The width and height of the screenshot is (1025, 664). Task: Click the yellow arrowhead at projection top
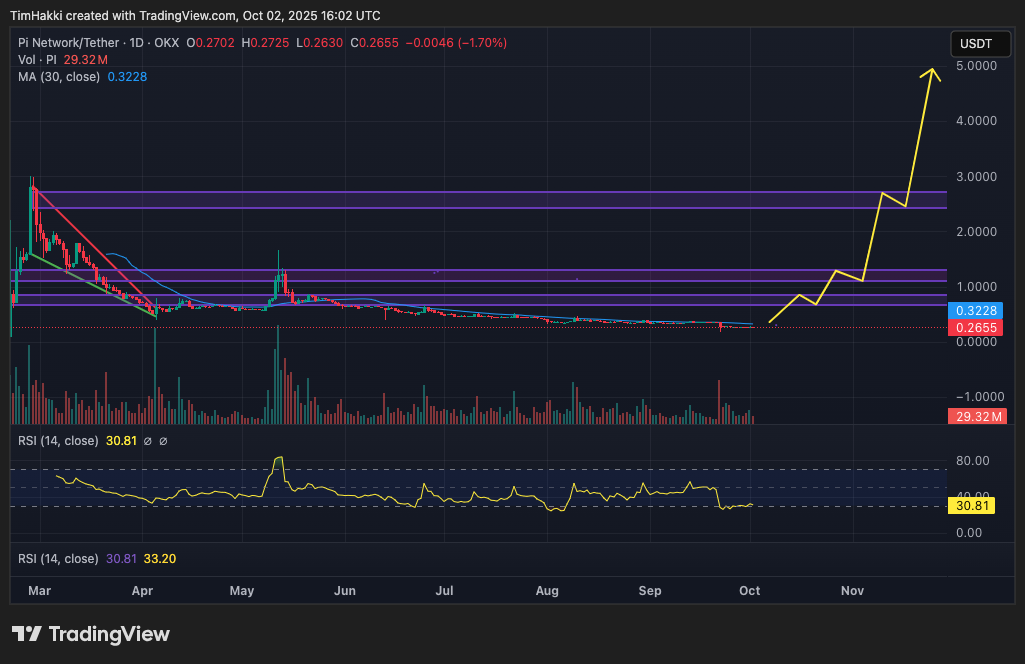coord(933,70)
